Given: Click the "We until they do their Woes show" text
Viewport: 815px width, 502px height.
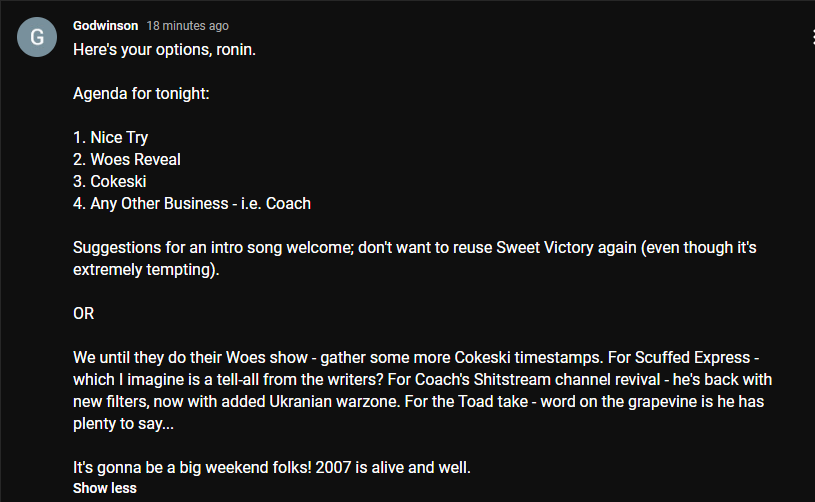Looking at the screenshot, I should coord(190,358).
